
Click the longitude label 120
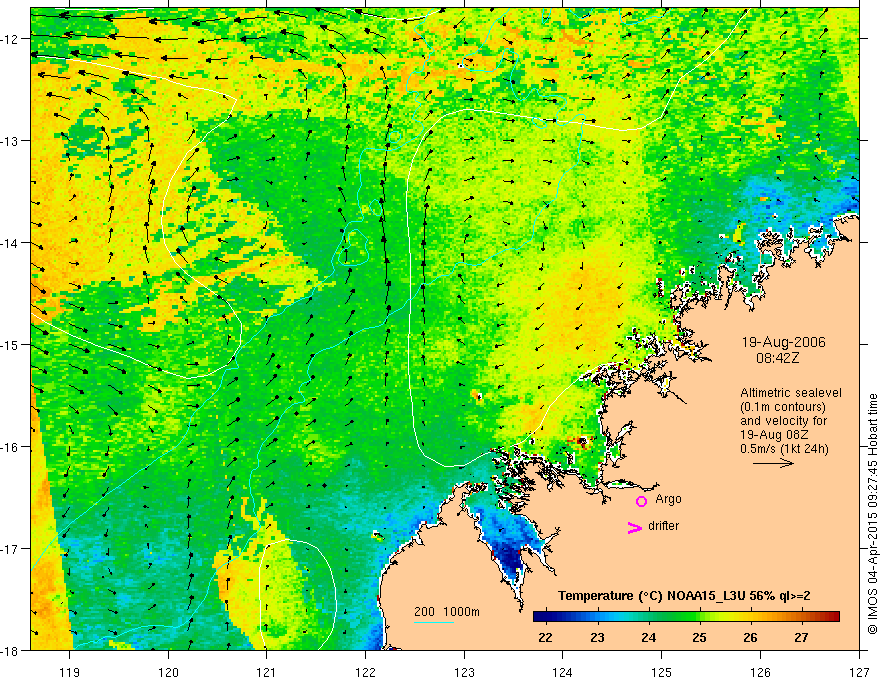click(x=168, y=672)
